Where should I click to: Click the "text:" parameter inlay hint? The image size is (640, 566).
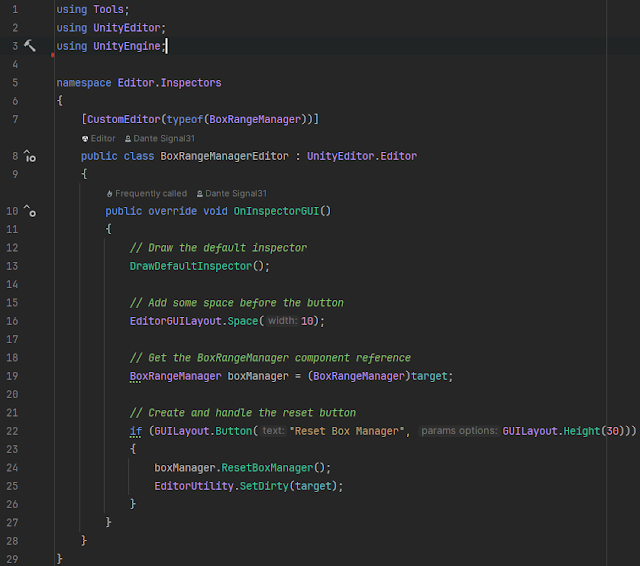click(x=273, y=431)
